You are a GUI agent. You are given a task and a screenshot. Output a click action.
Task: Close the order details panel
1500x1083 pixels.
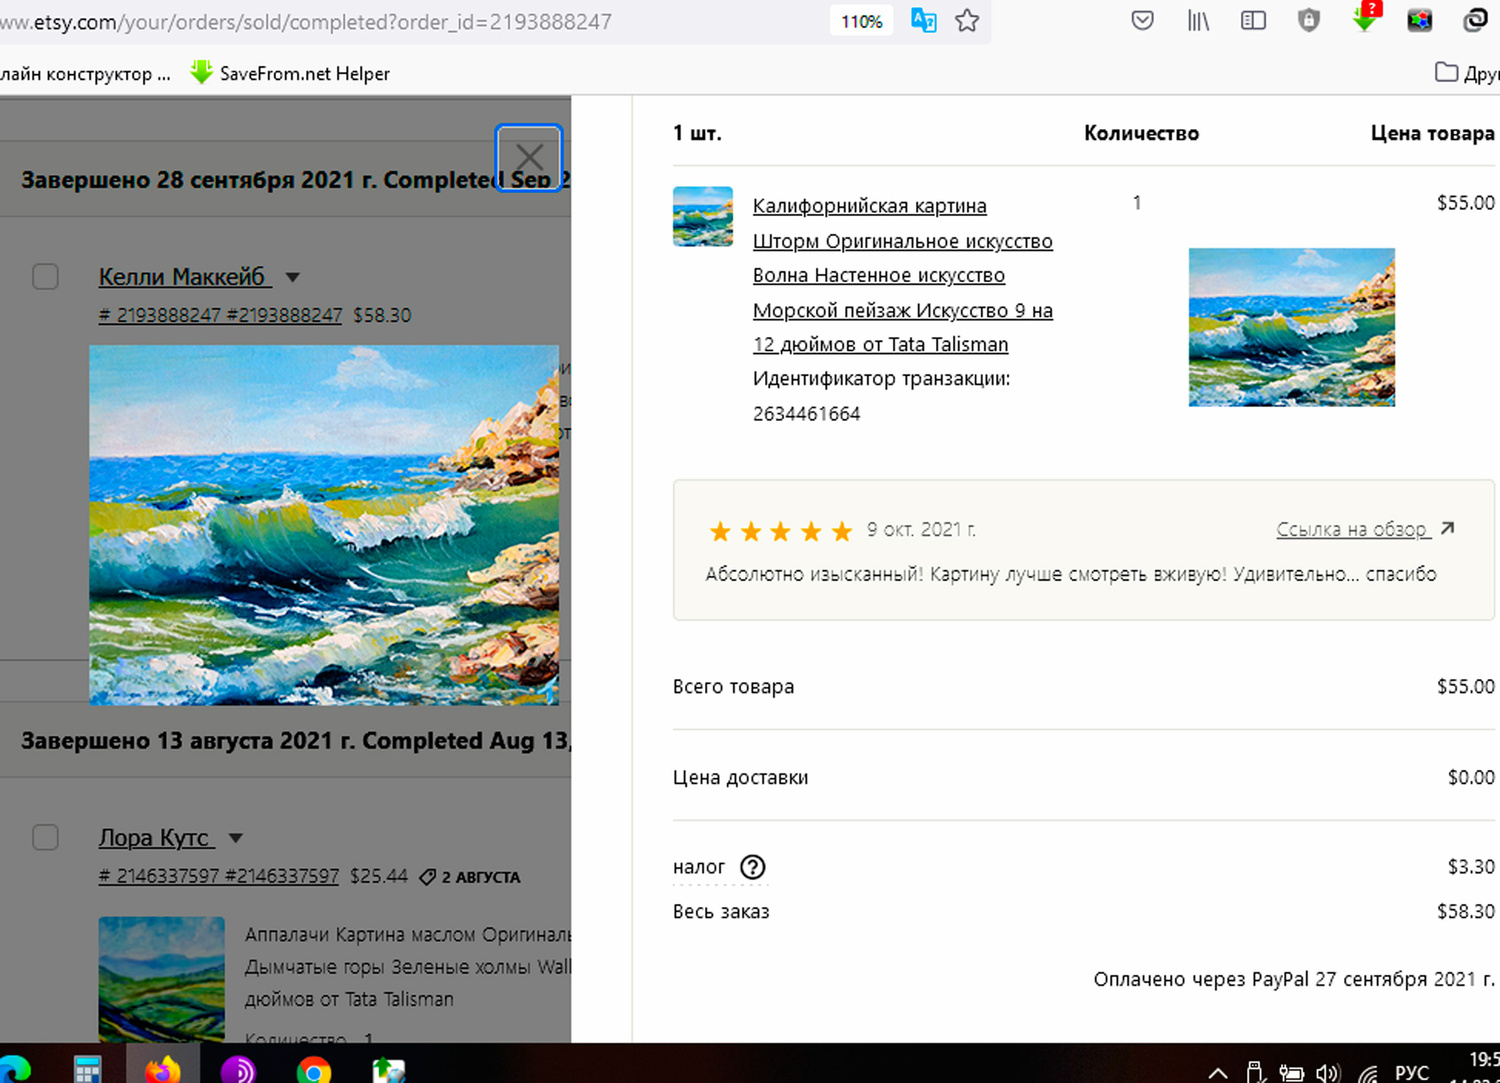529,157
